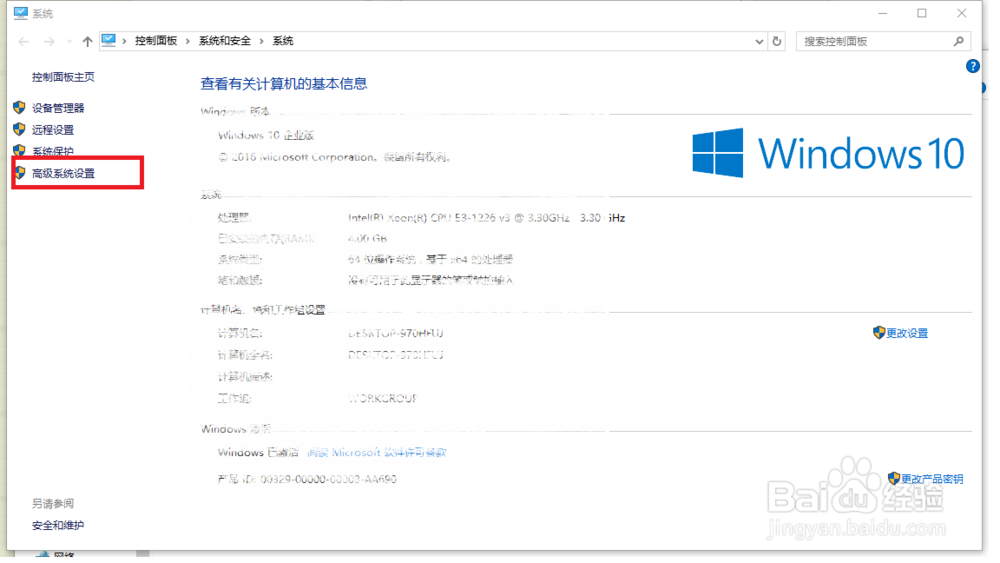Open Advanced system settings (高级系统设置)

click(x=64, y=175)
